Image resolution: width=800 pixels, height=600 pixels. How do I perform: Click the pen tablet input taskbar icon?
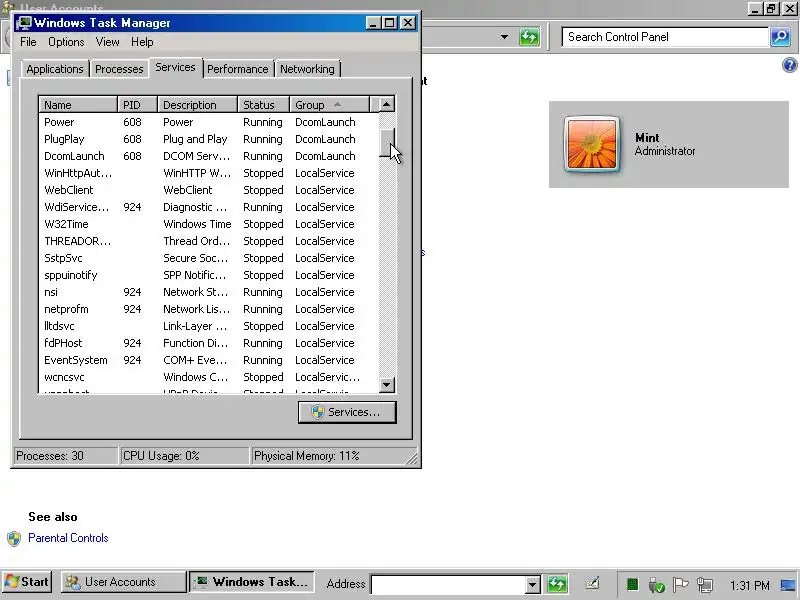click(x=592, y=583)
